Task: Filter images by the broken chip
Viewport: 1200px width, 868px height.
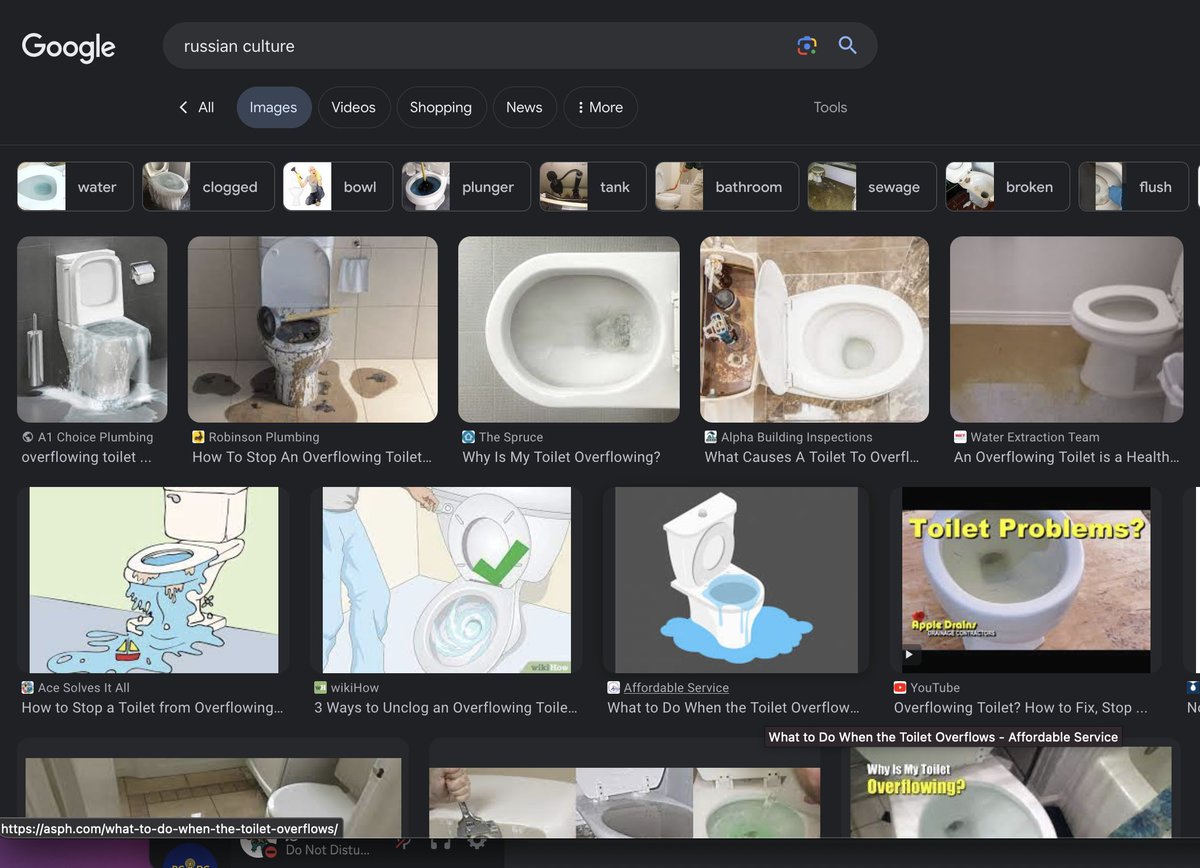Action: (1007, 187)
